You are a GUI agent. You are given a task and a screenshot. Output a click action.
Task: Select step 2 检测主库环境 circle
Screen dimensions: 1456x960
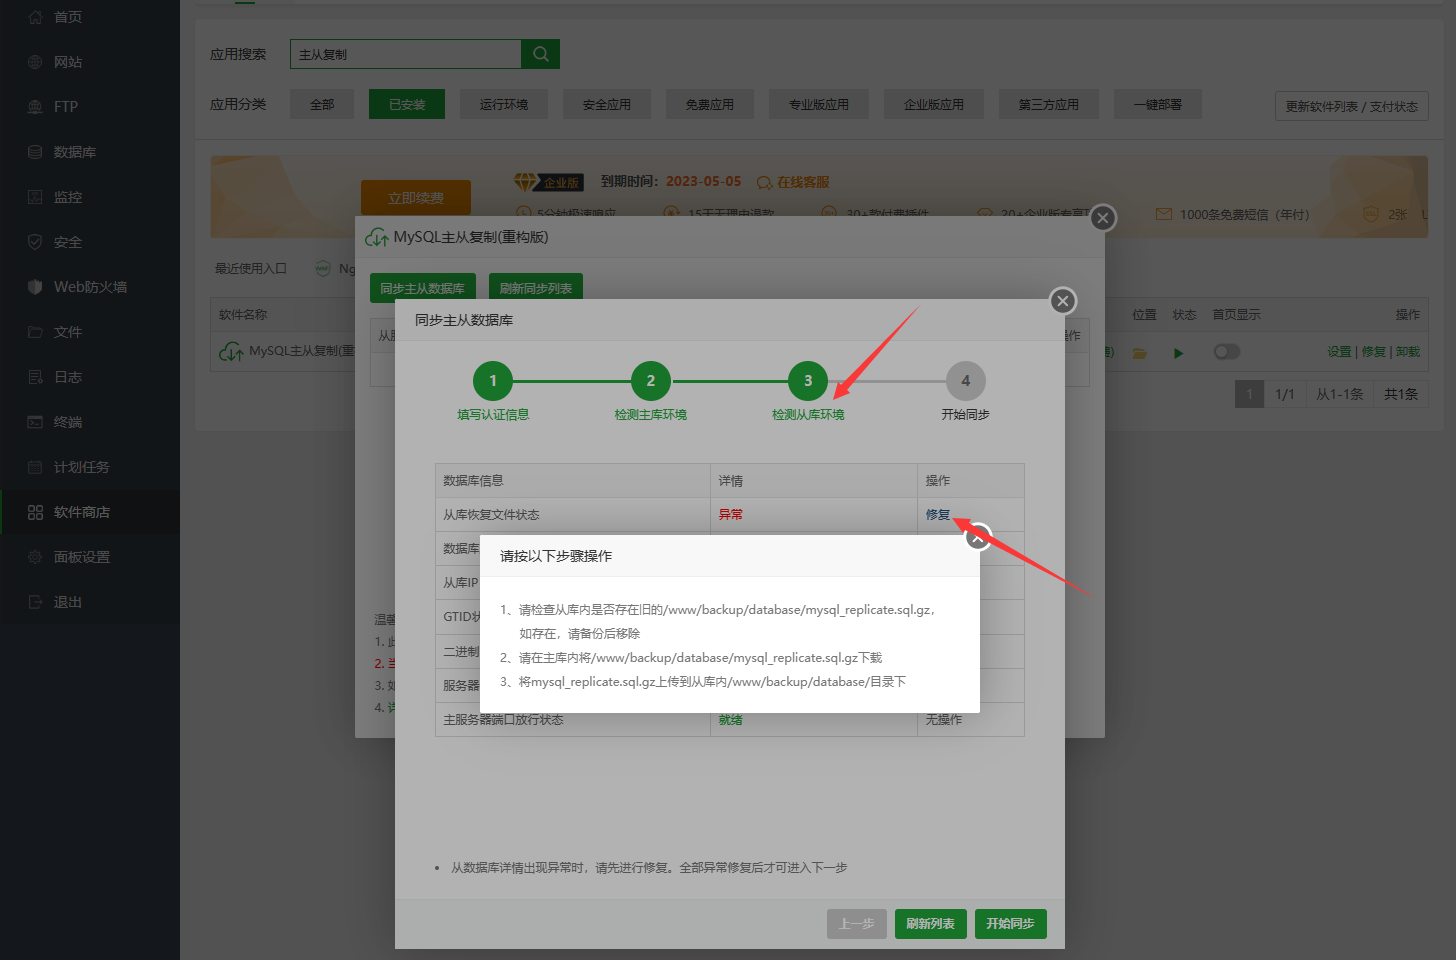tap(651, 381)
